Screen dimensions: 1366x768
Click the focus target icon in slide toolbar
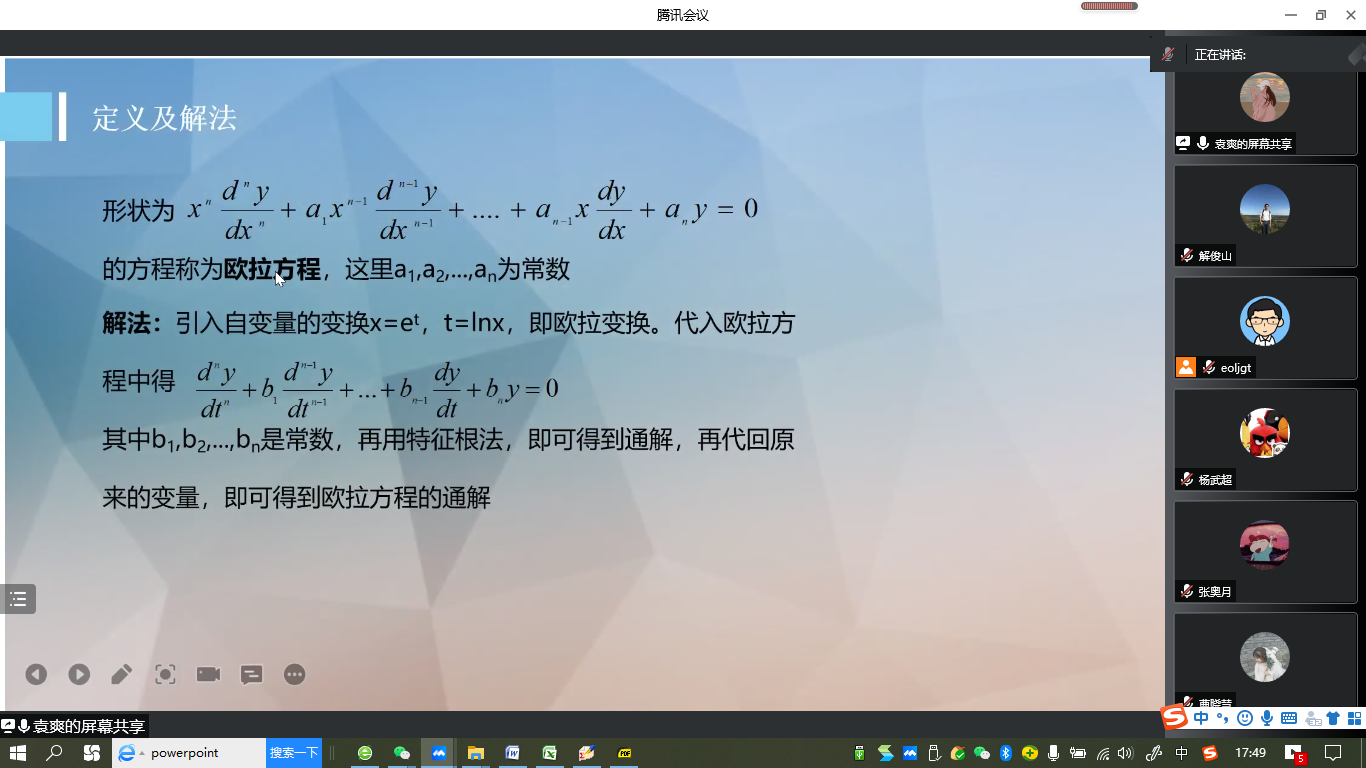(x=165, y=675)
